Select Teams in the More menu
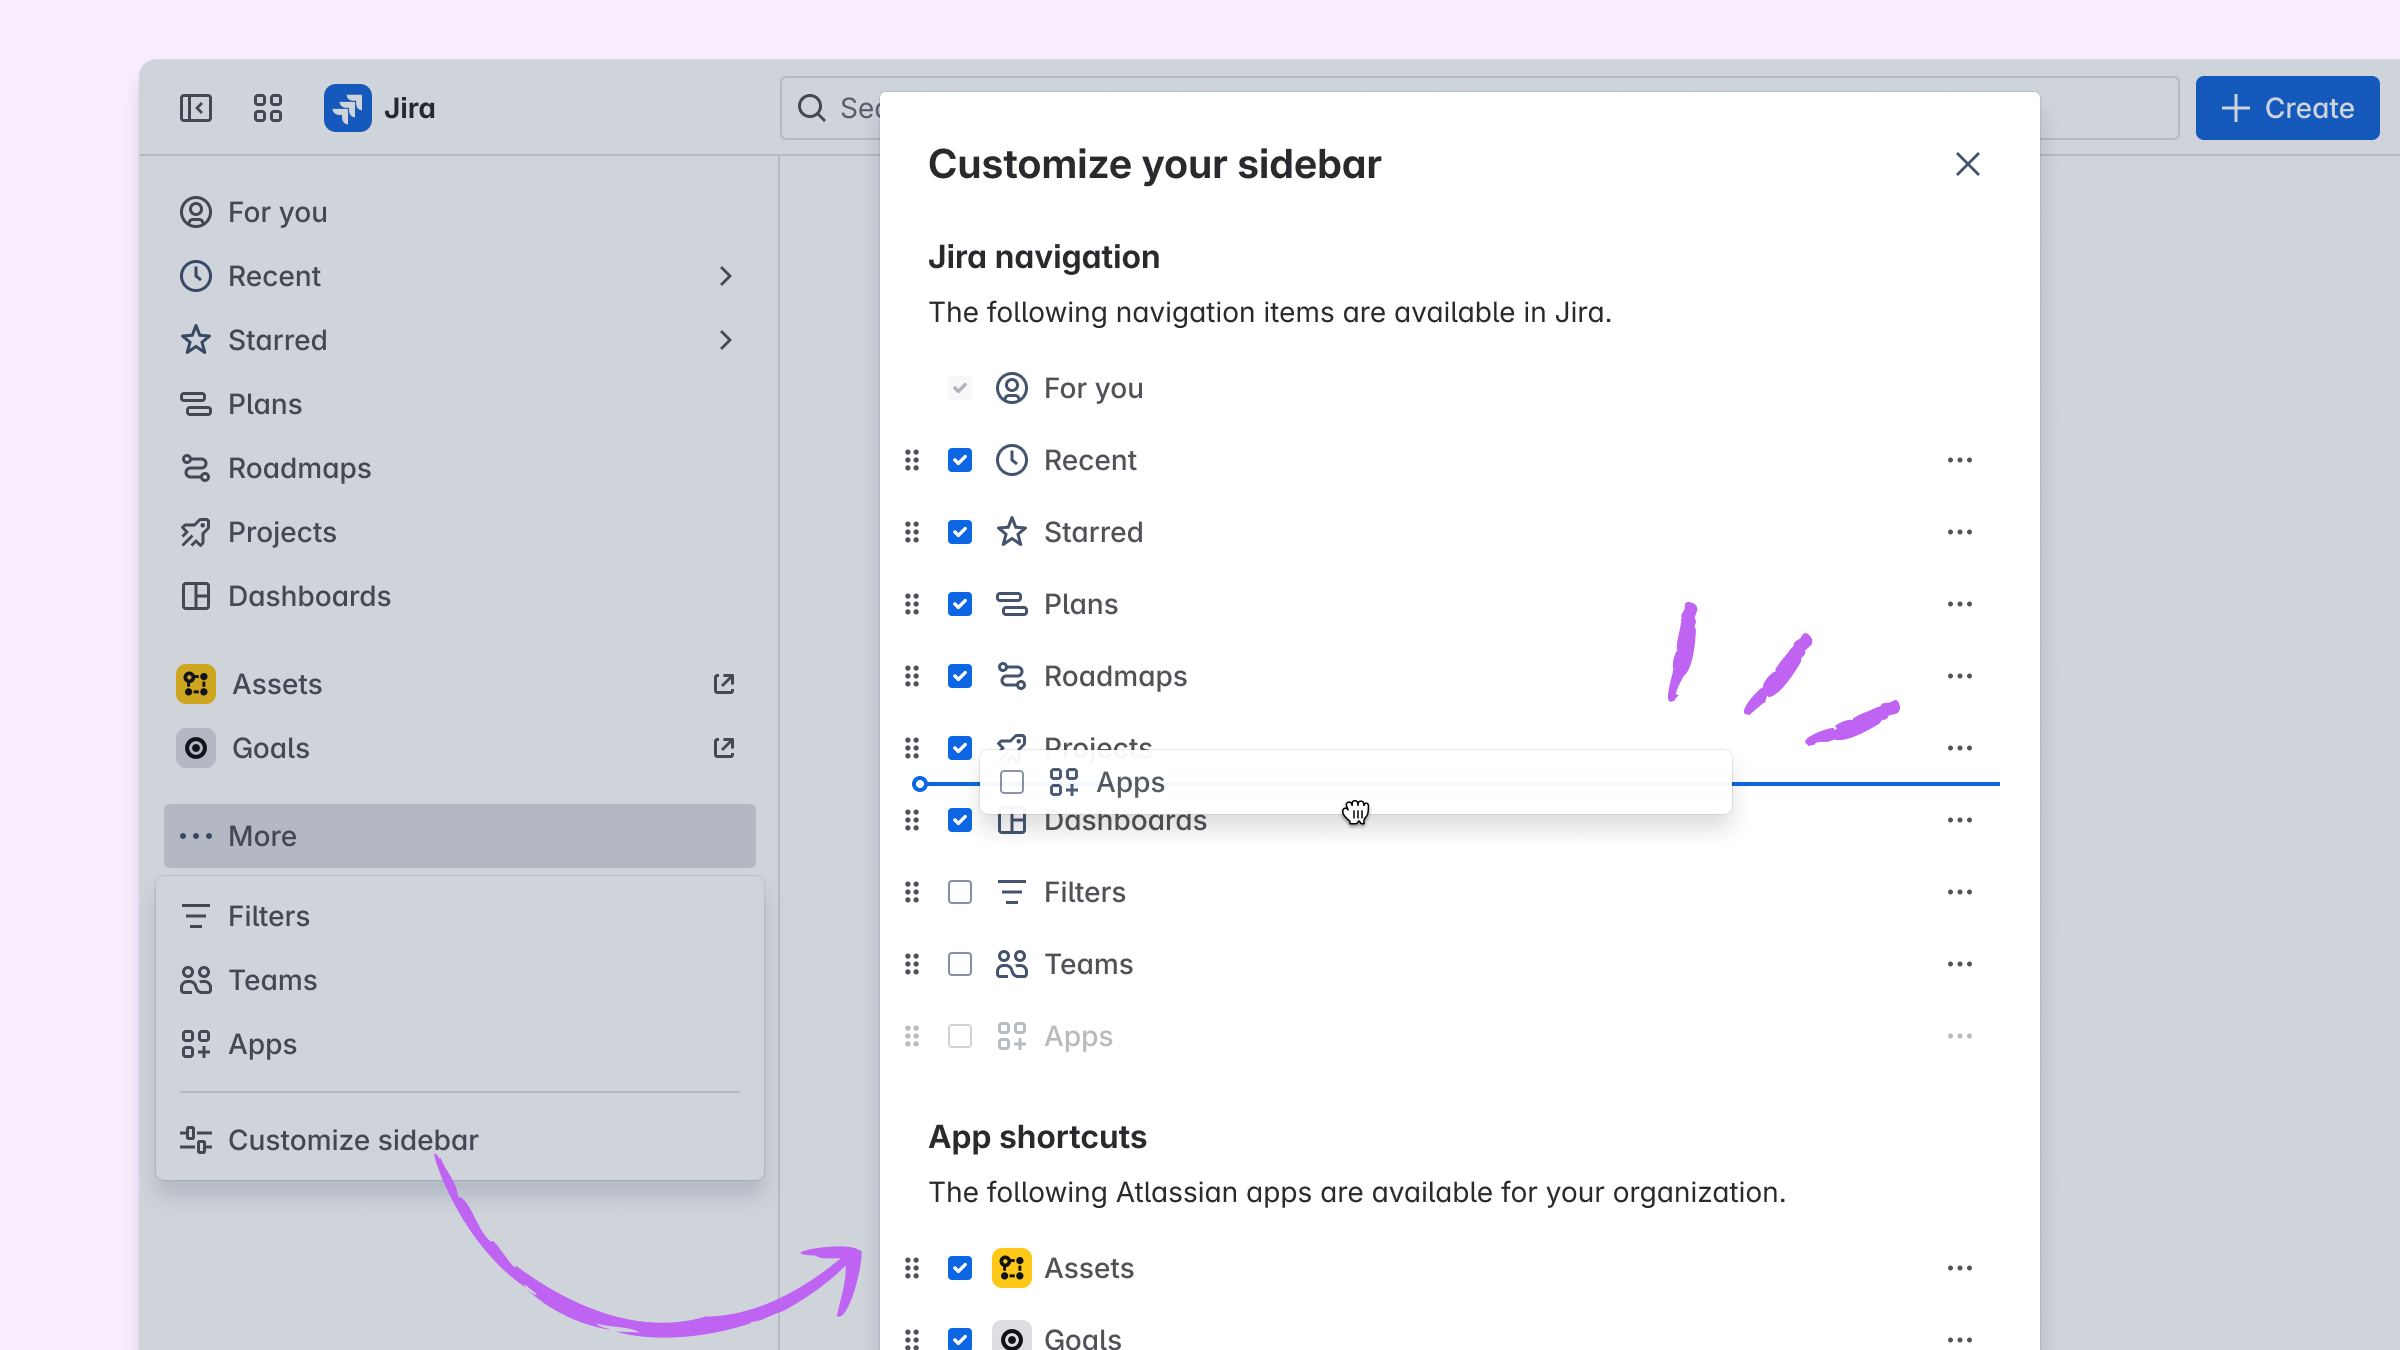 click(272, 980)
